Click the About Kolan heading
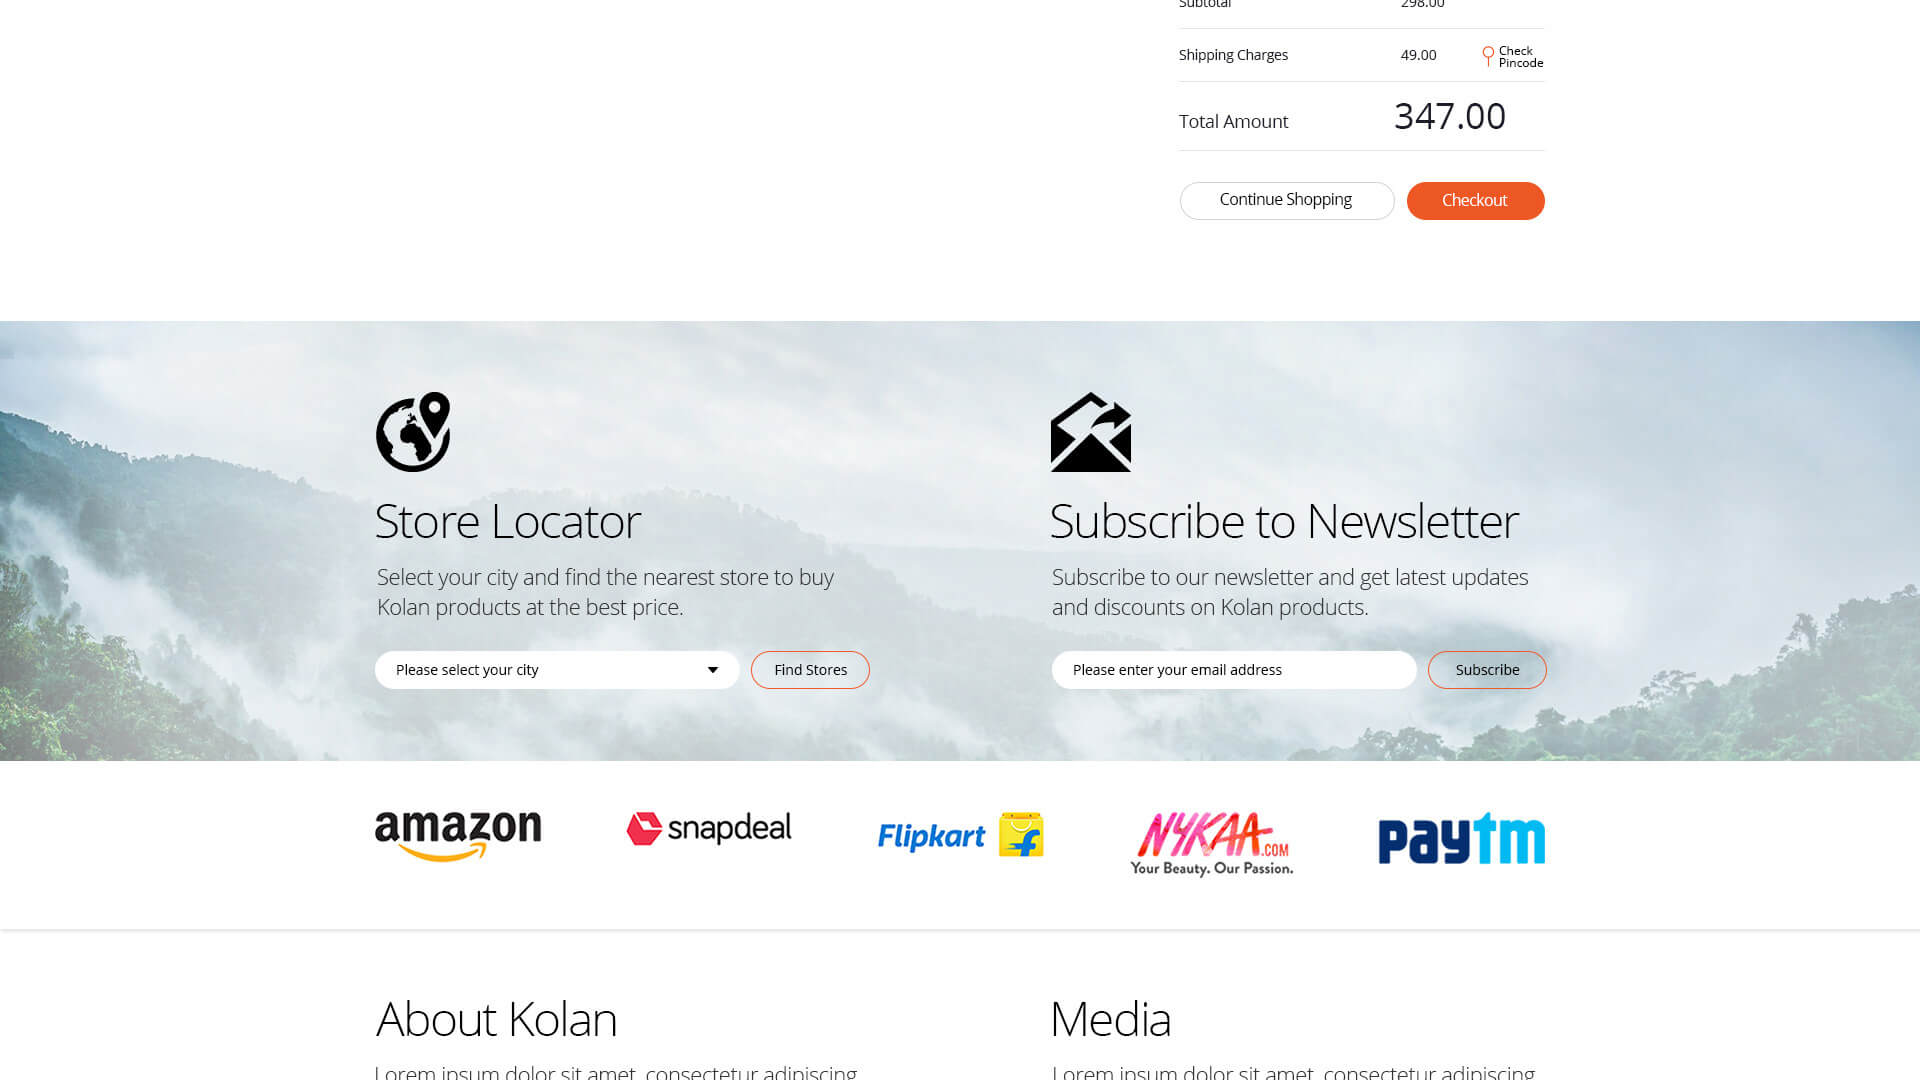Viewport: 1920px width, 1080px height. coord(496,1019)
